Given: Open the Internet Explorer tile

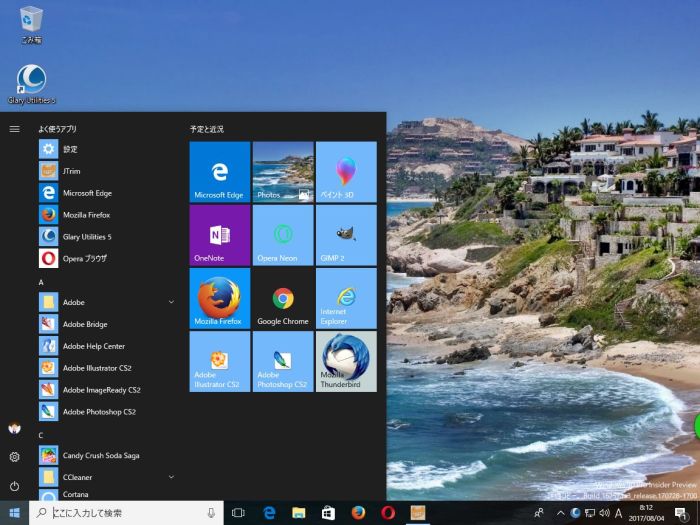Looking at the screenshot, I should (346, 298).
